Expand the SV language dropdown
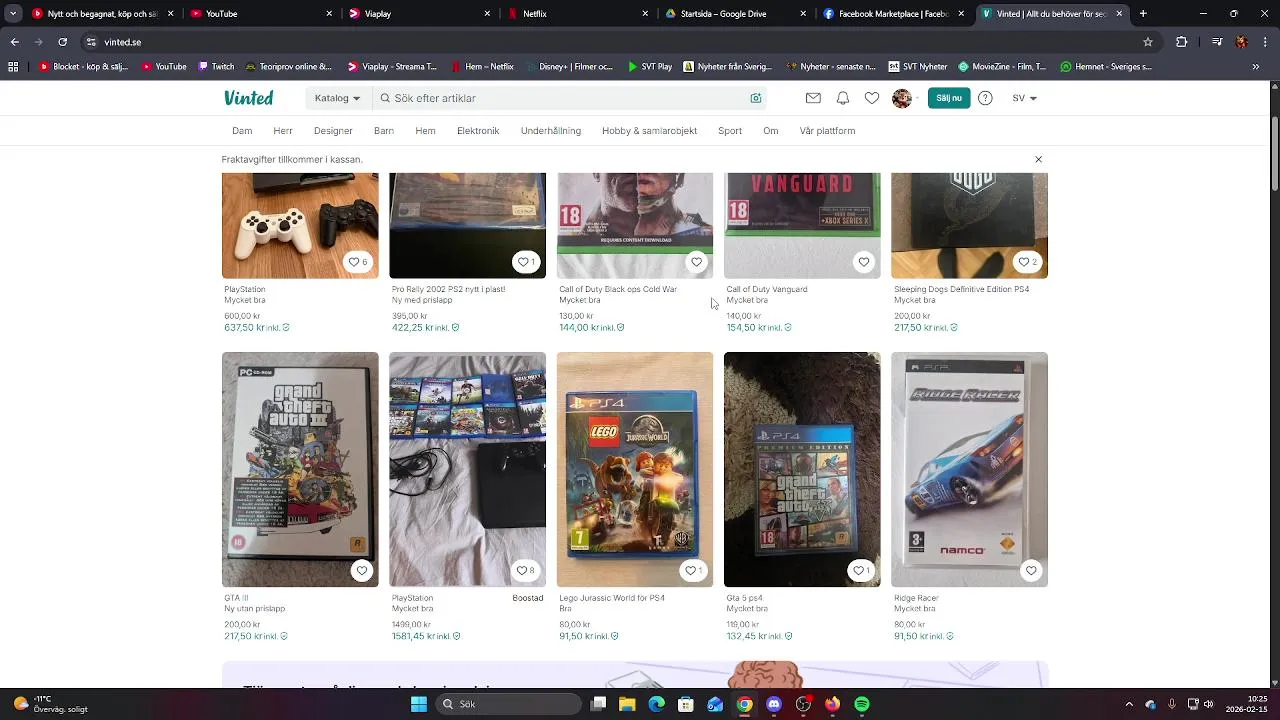 (1024, 98)
